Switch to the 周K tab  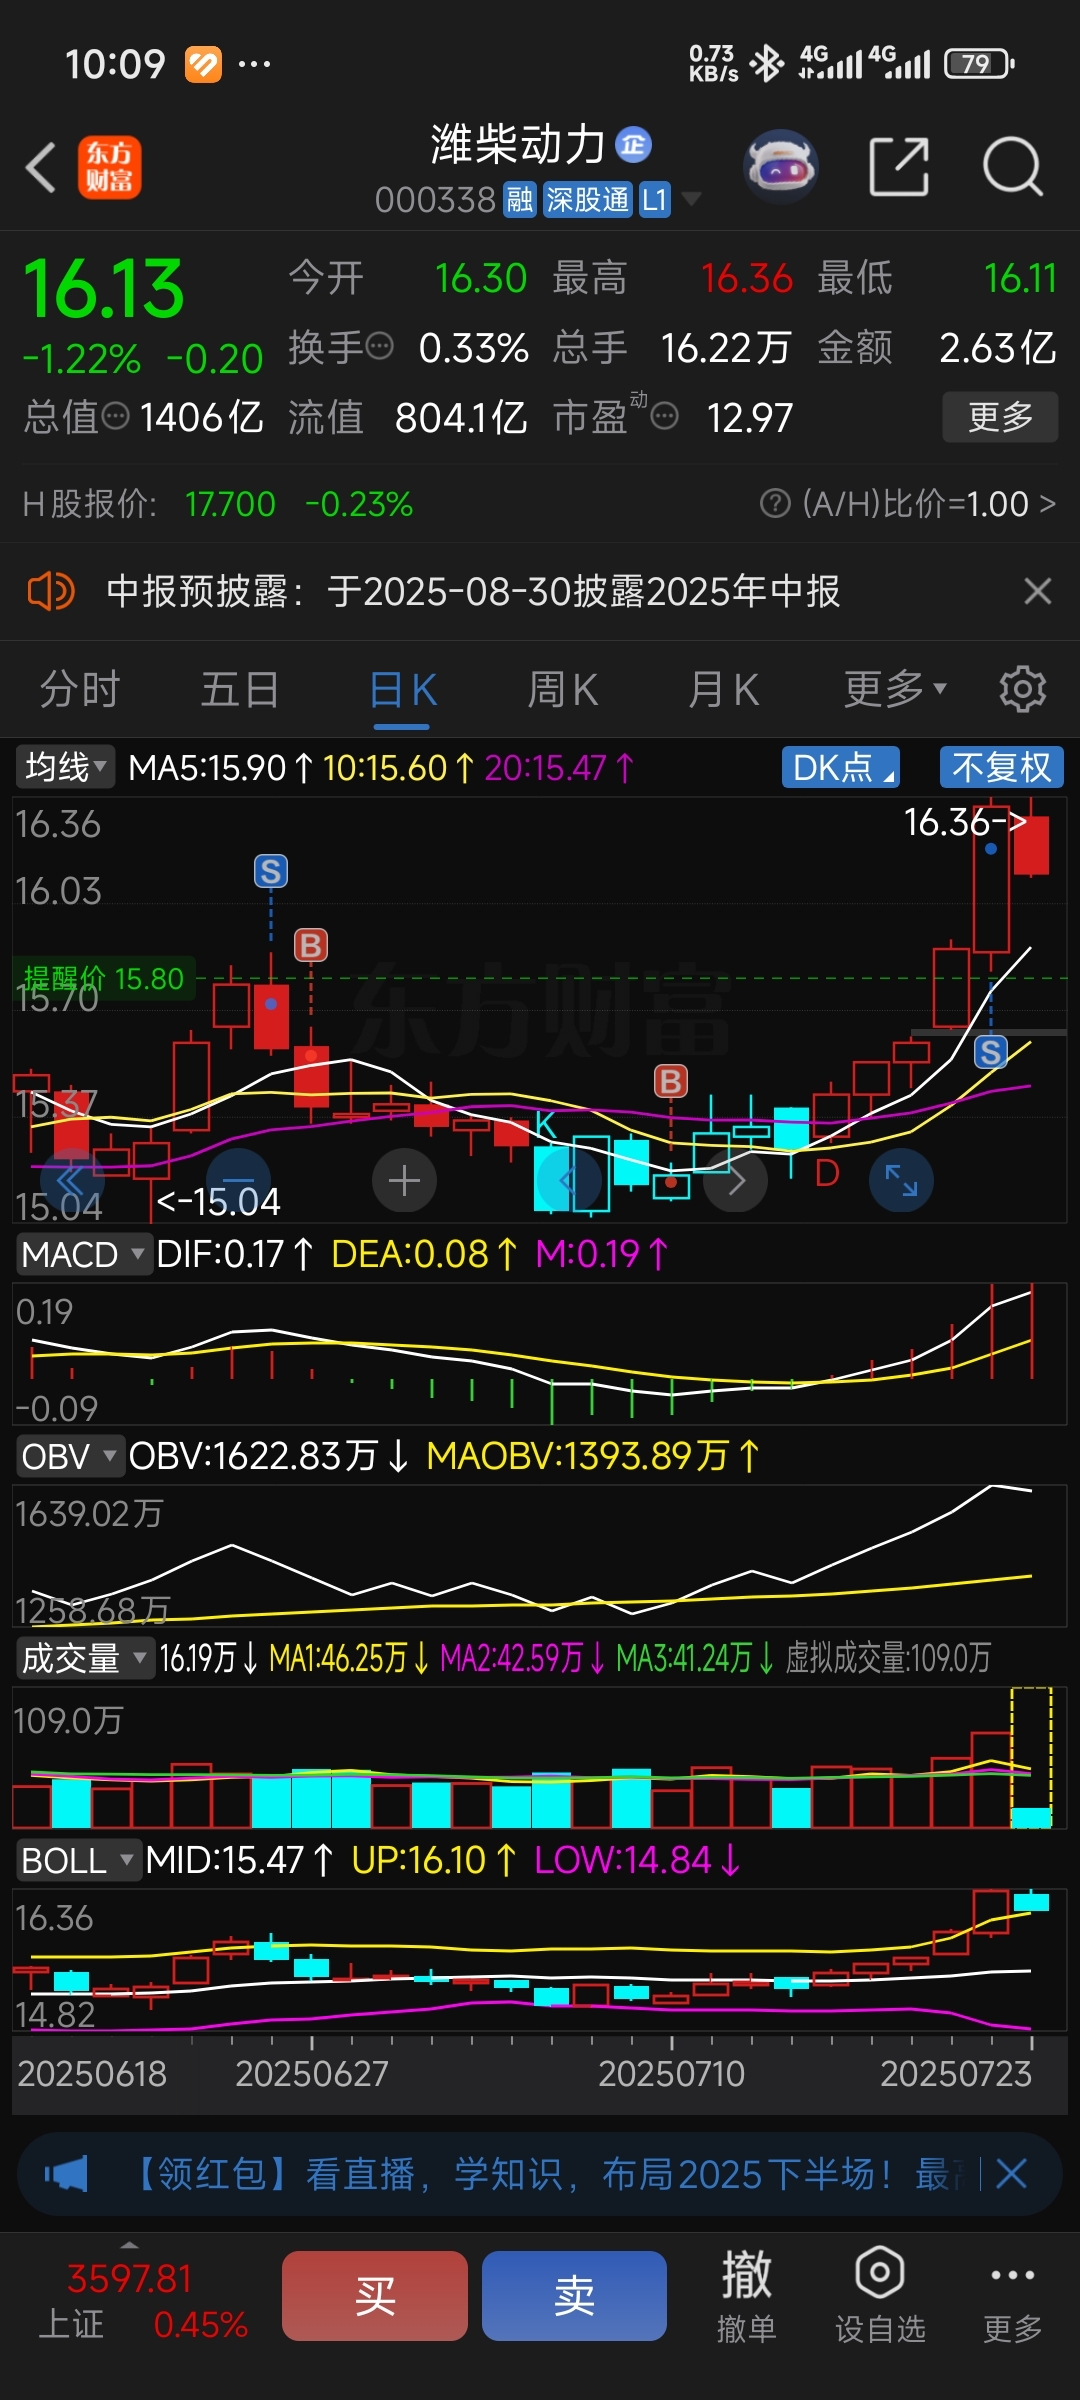[562, 689]
